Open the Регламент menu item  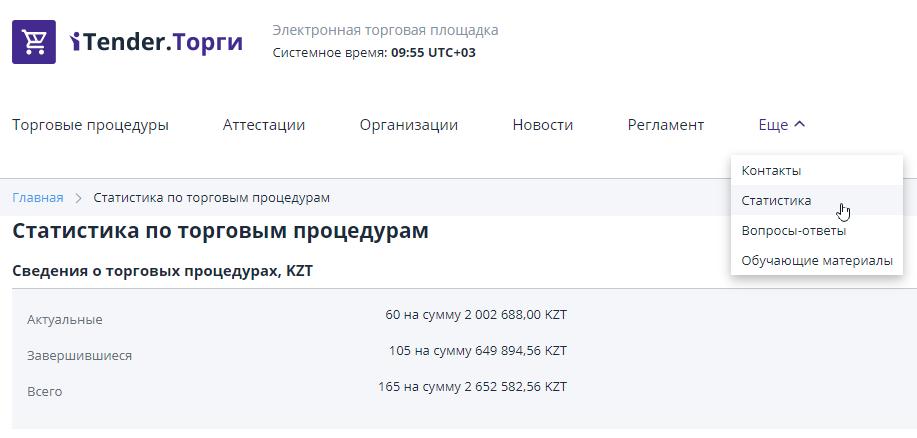click(x=665, y=125)
